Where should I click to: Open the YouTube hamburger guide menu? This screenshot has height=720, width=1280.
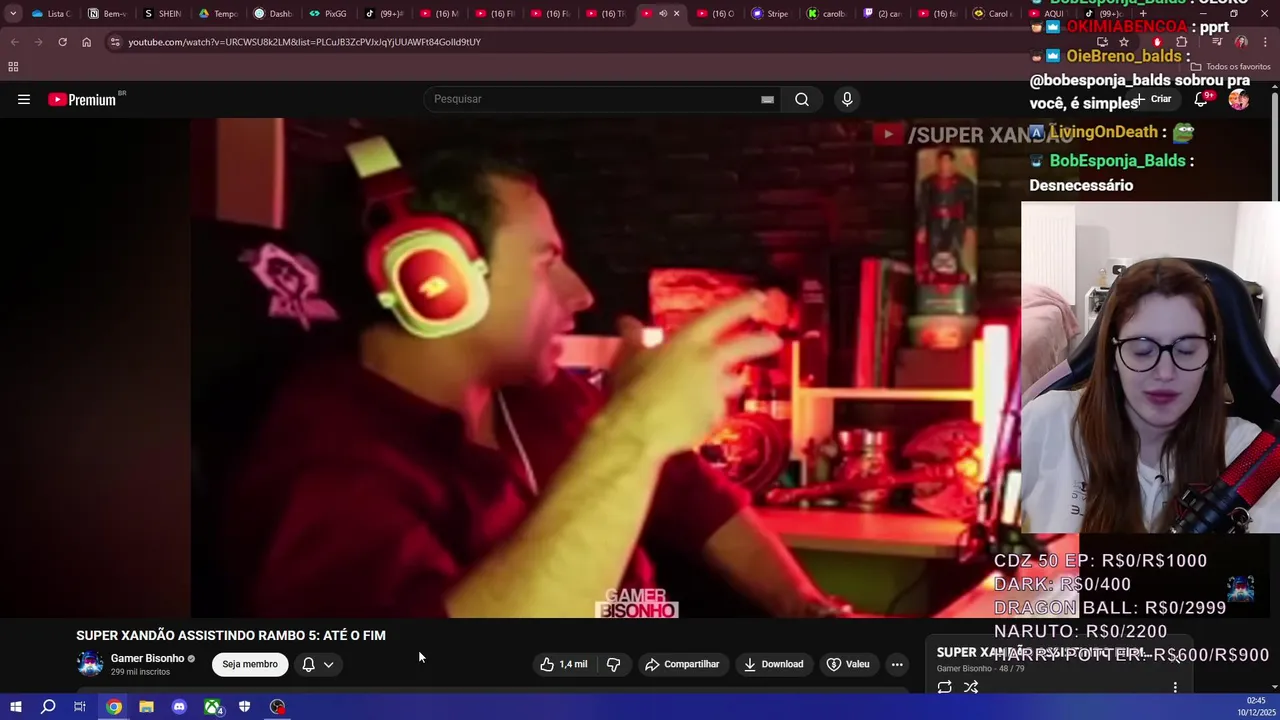pos(24,99)
